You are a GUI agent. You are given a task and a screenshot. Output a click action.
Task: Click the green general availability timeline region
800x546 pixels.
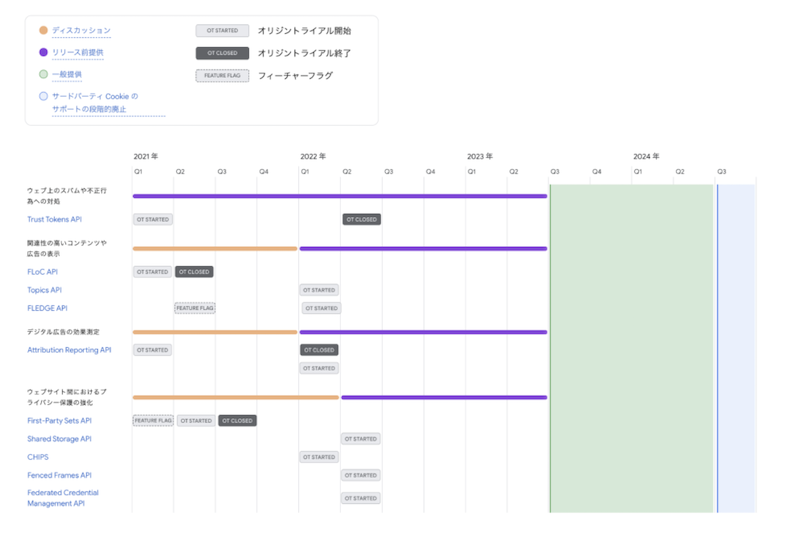[x=632, y=348]
